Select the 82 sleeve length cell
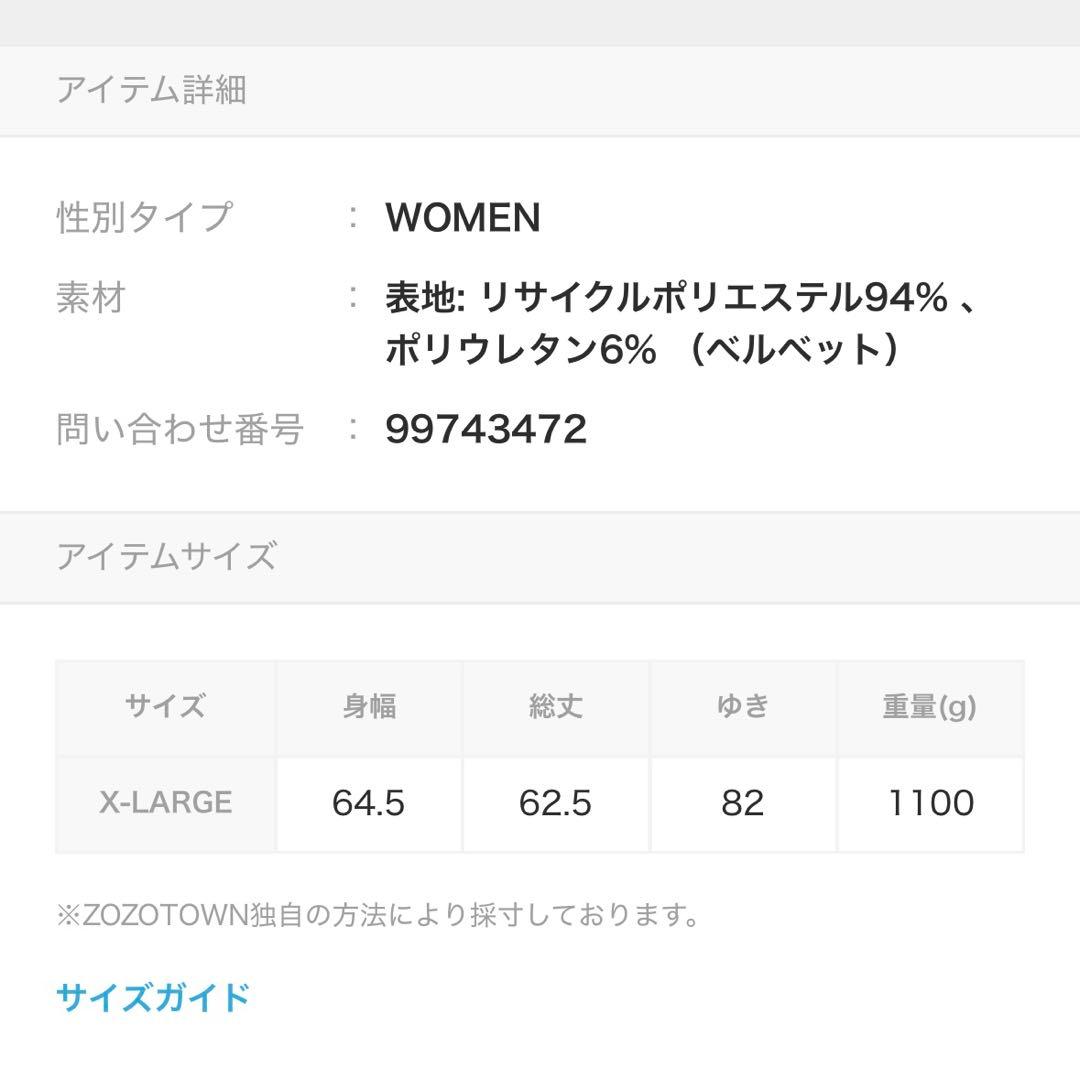This screenshot has height=1080, width=1080. 743,803
